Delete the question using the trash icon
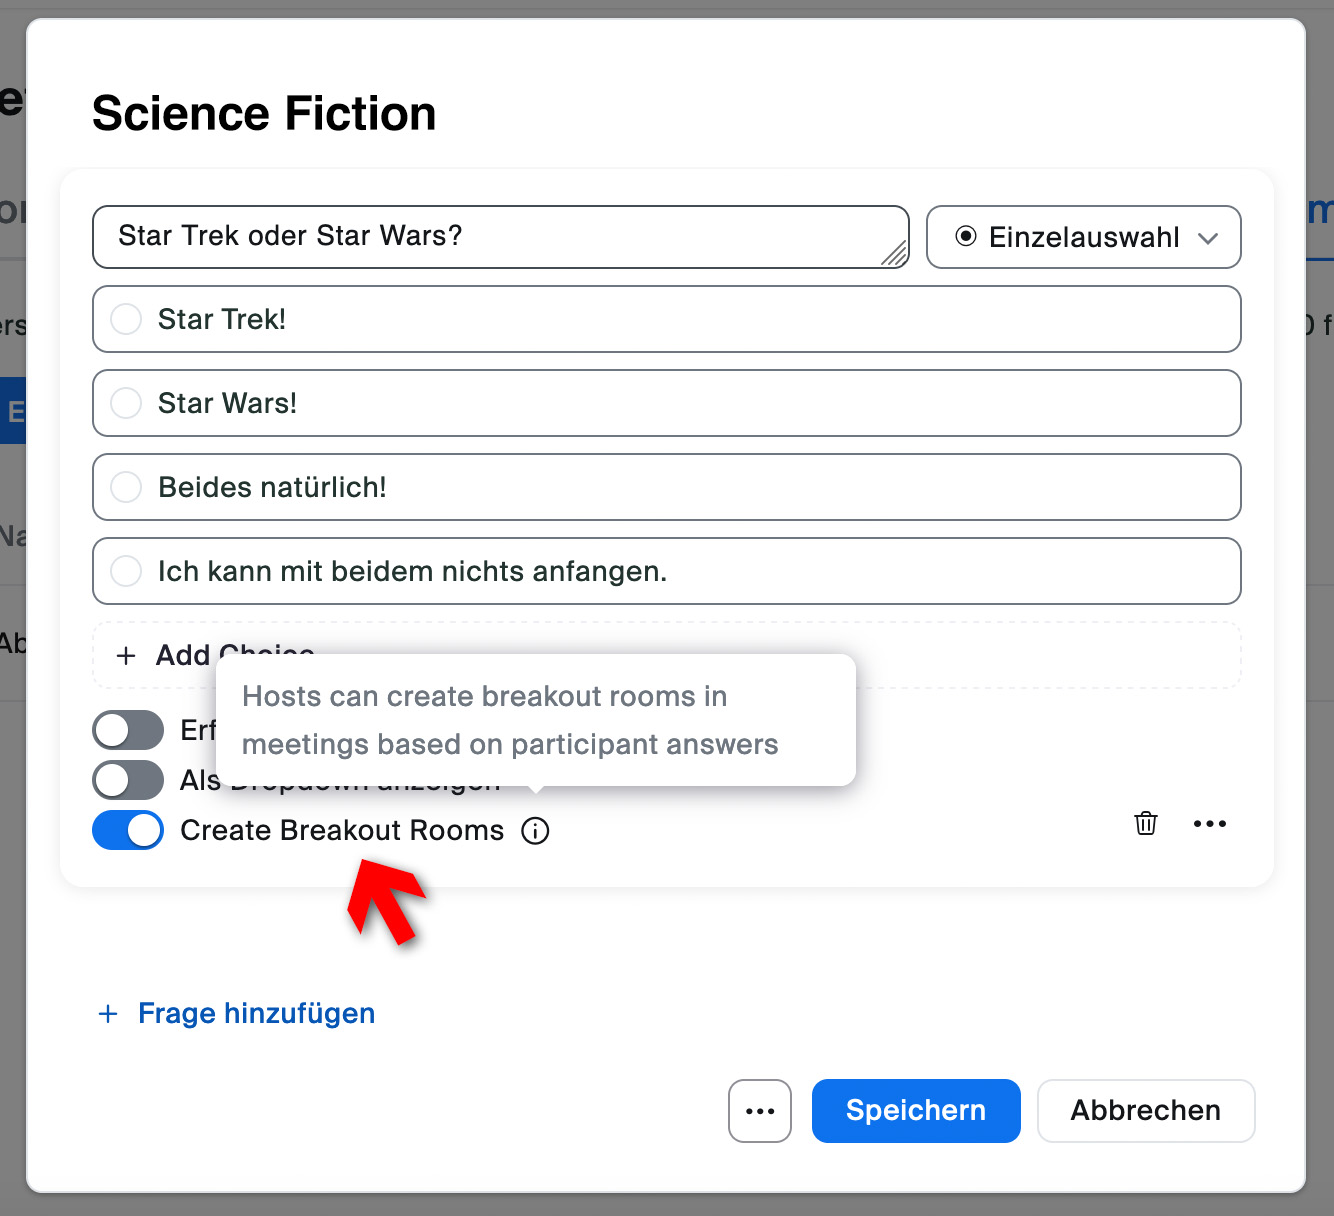1334x1216 pixels. pos(1146,823)
